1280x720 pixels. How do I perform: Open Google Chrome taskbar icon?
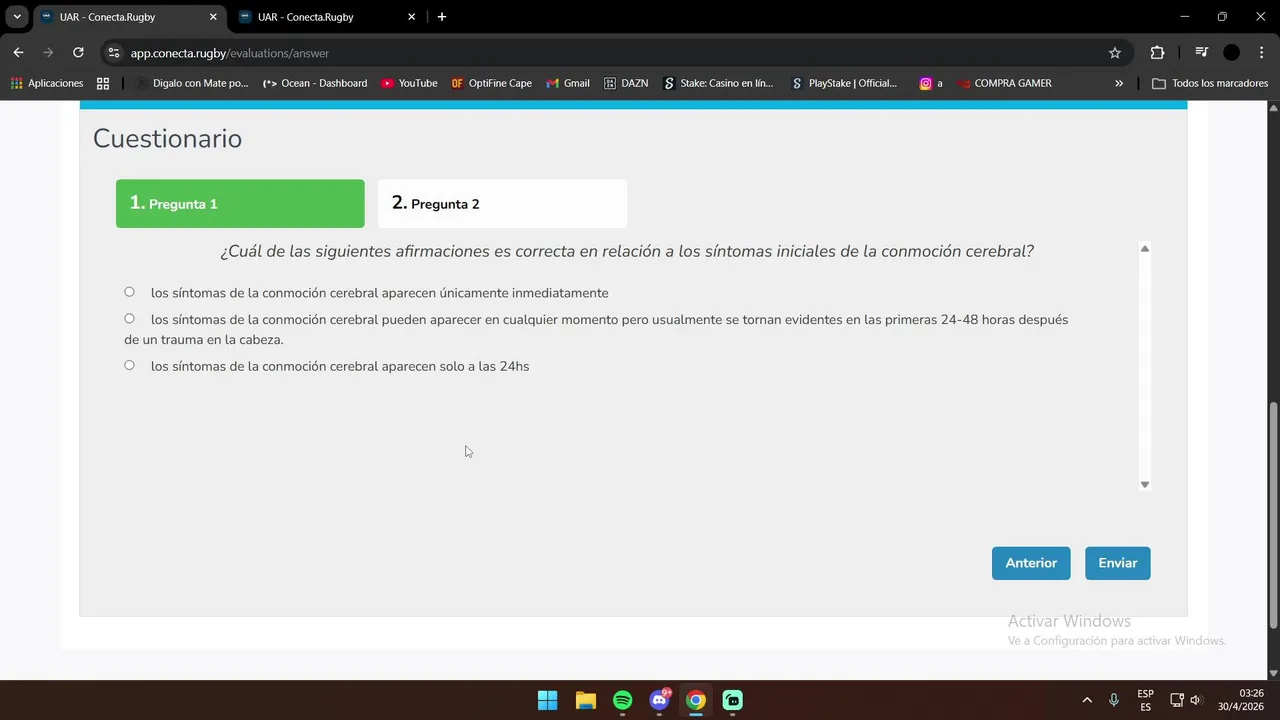[696, 700]
